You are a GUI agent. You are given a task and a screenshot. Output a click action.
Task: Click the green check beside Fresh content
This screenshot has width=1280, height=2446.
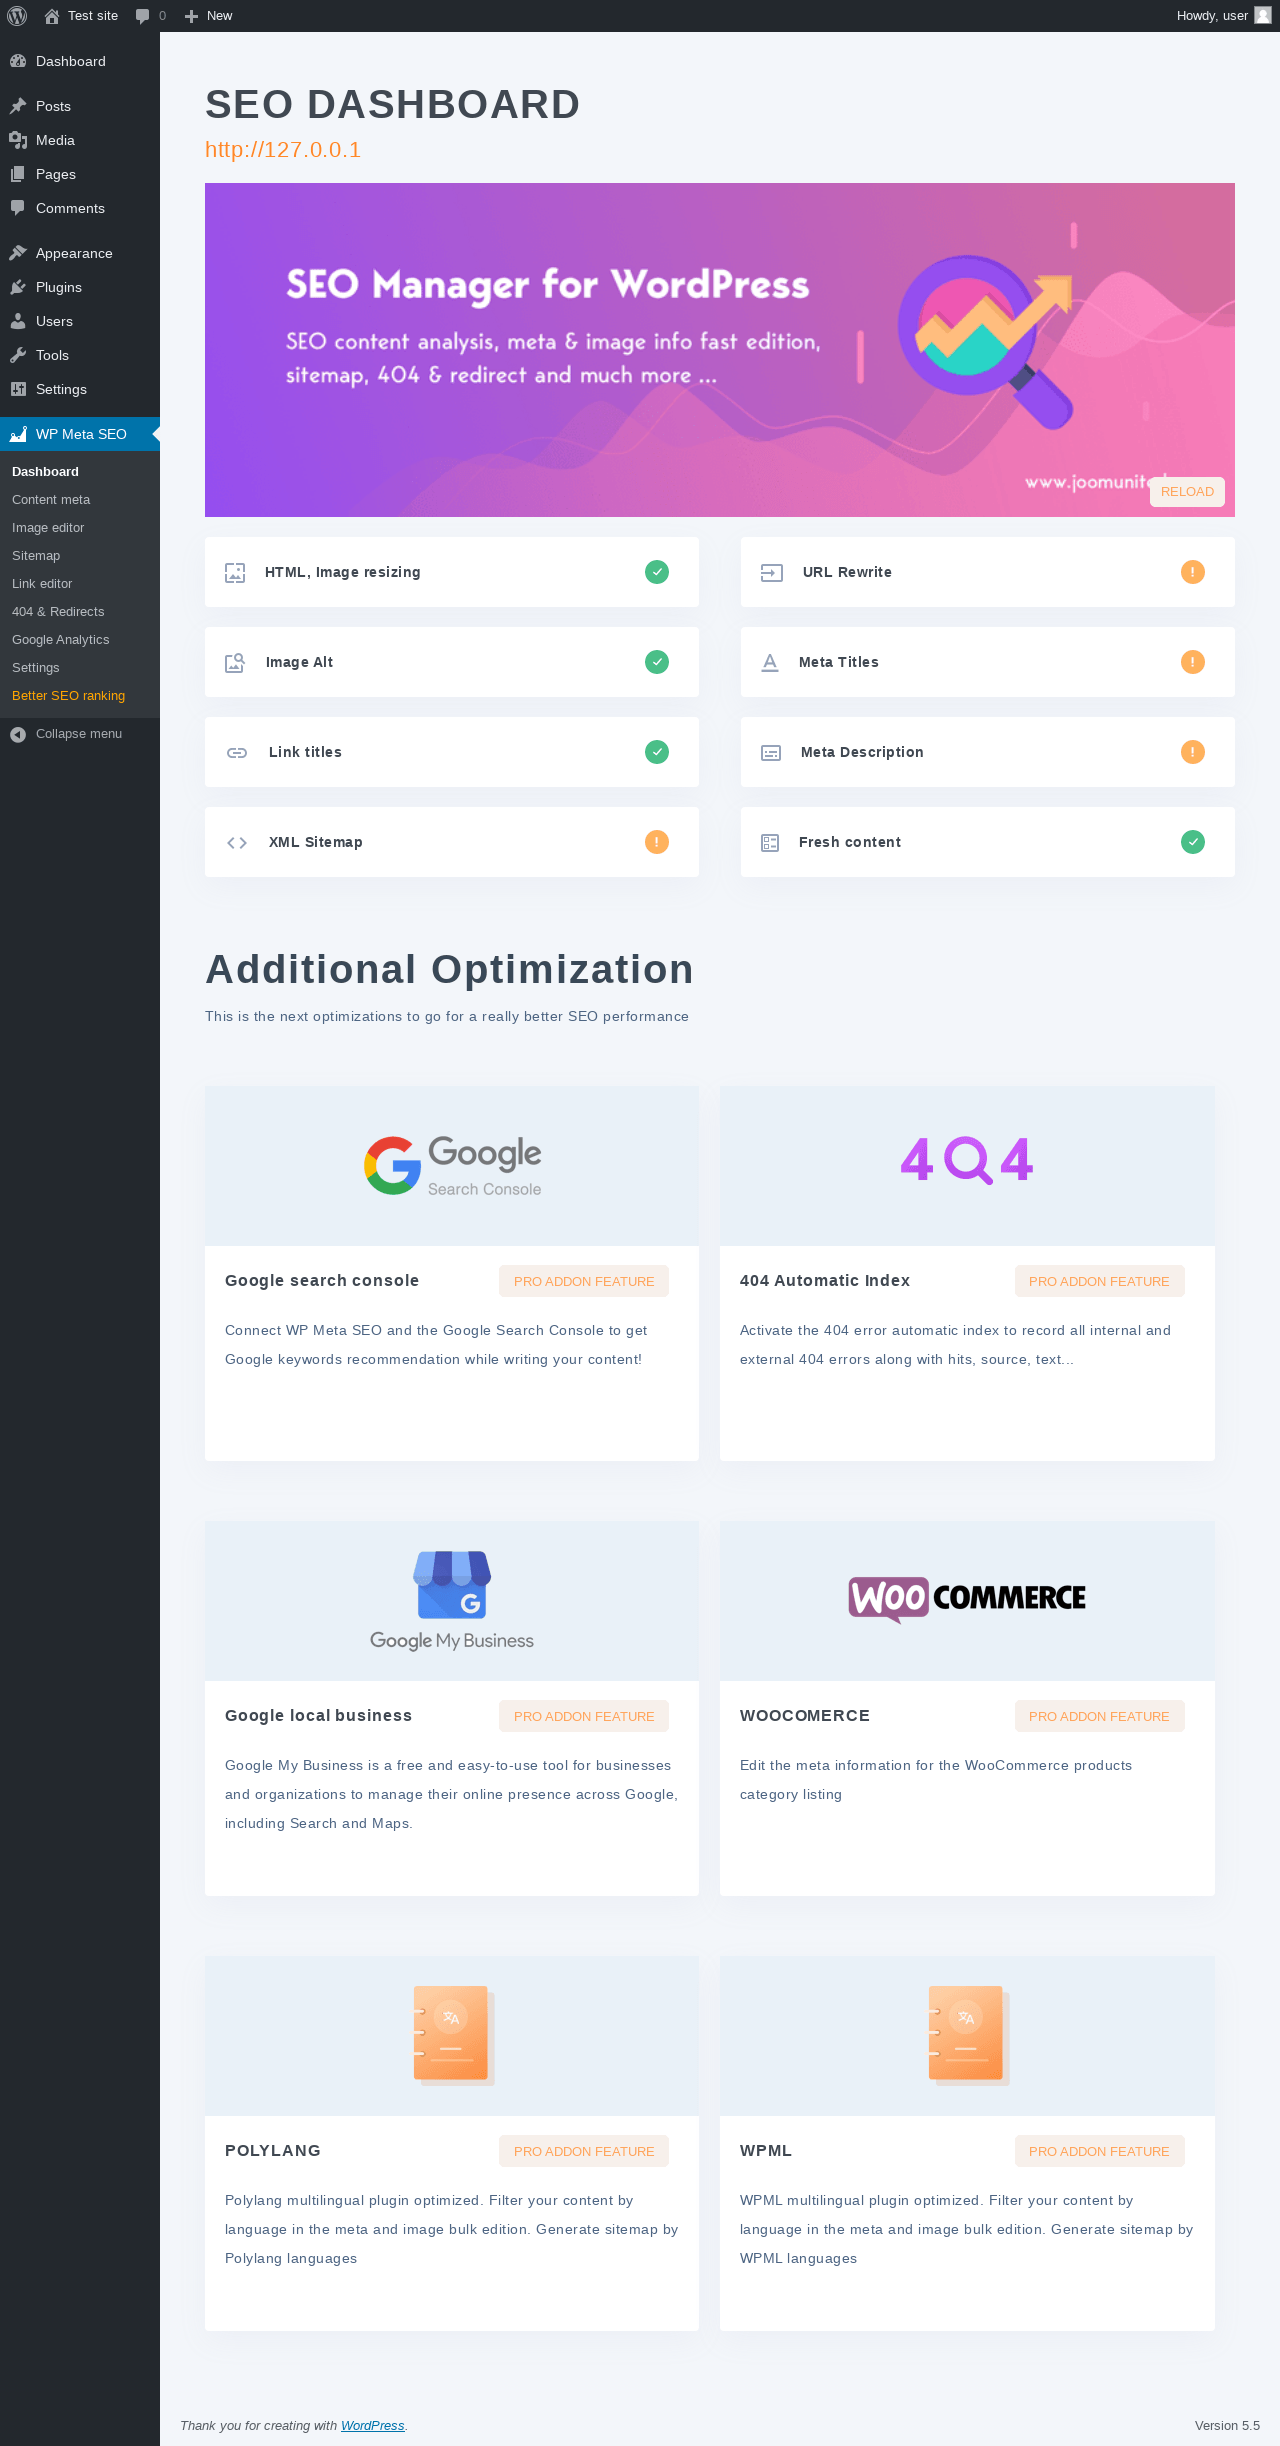(x=1193, y=842)
